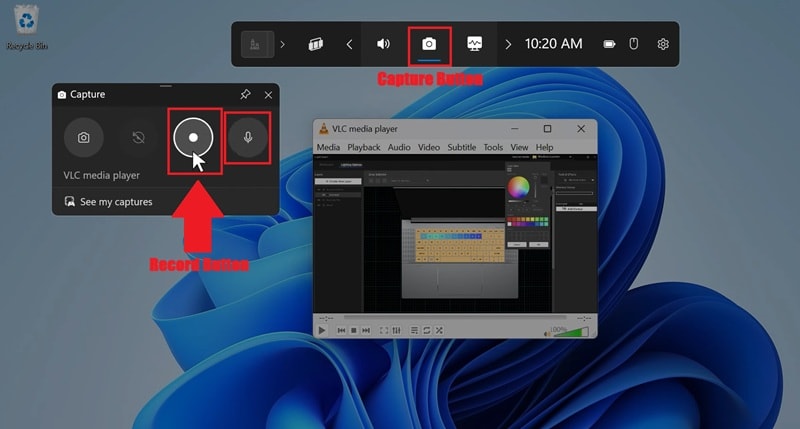
Task: Open the Video menu in VLC
Action: point(429,147)
